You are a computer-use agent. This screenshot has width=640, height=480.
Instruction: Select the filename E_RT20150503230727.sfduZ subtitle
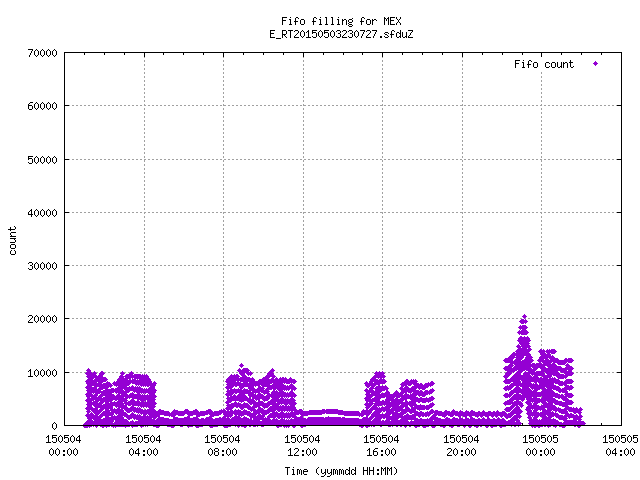pyautogui.click(x=341, y=34)
